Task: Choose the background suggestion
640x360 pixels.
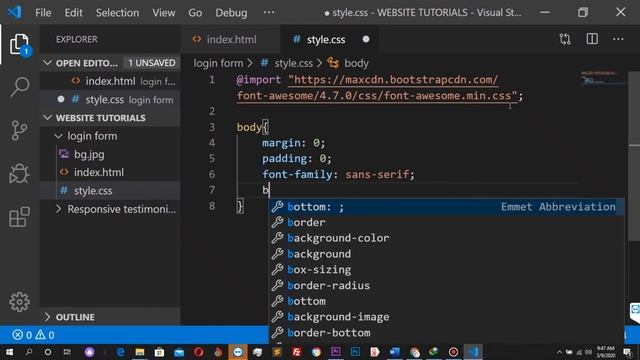Action: tap(447, 254)
